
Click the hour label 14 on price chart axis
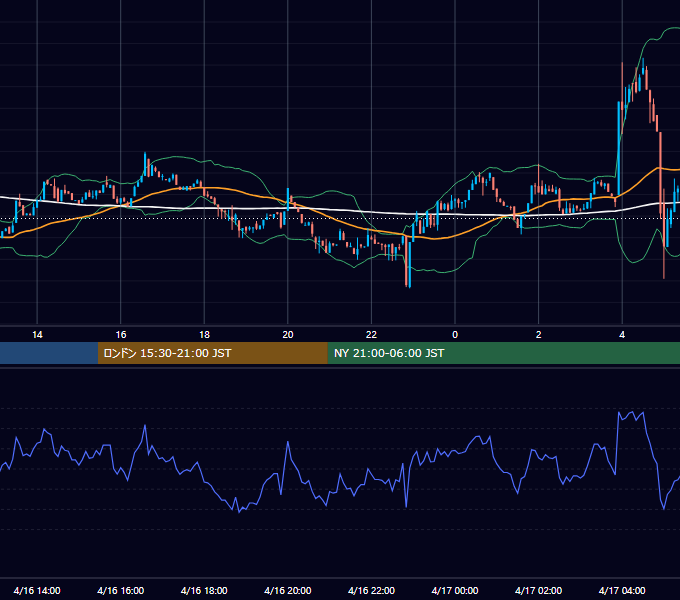click(x=37, y=335)
